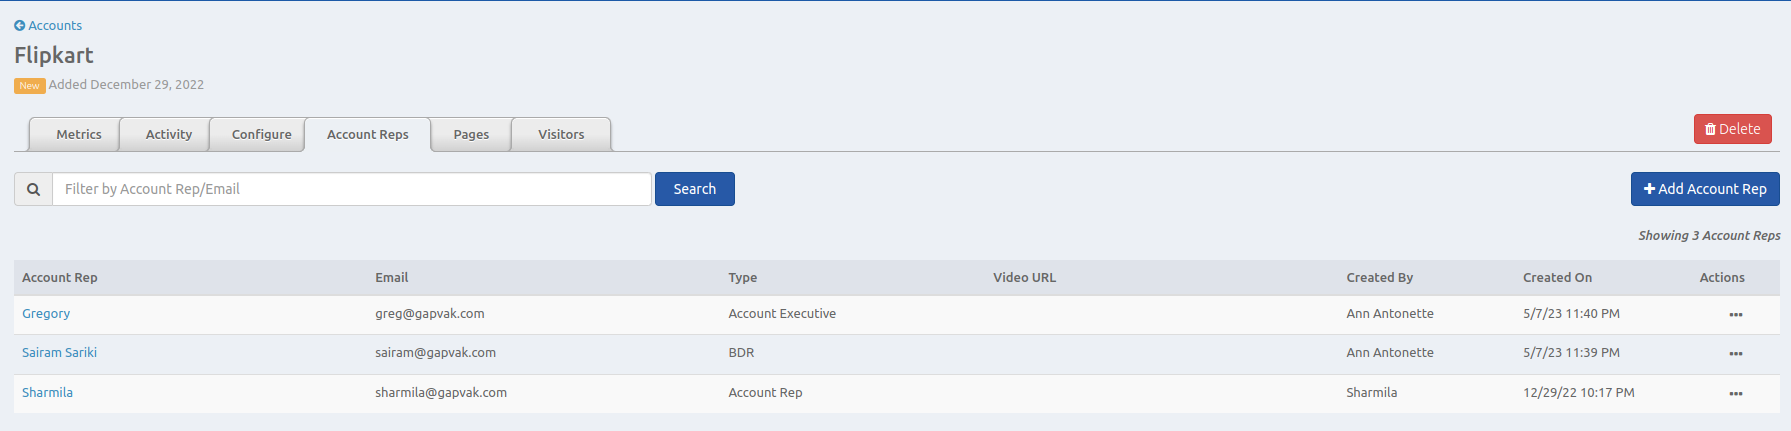
Task: Open Gregory account rep link
Action: 46,314
